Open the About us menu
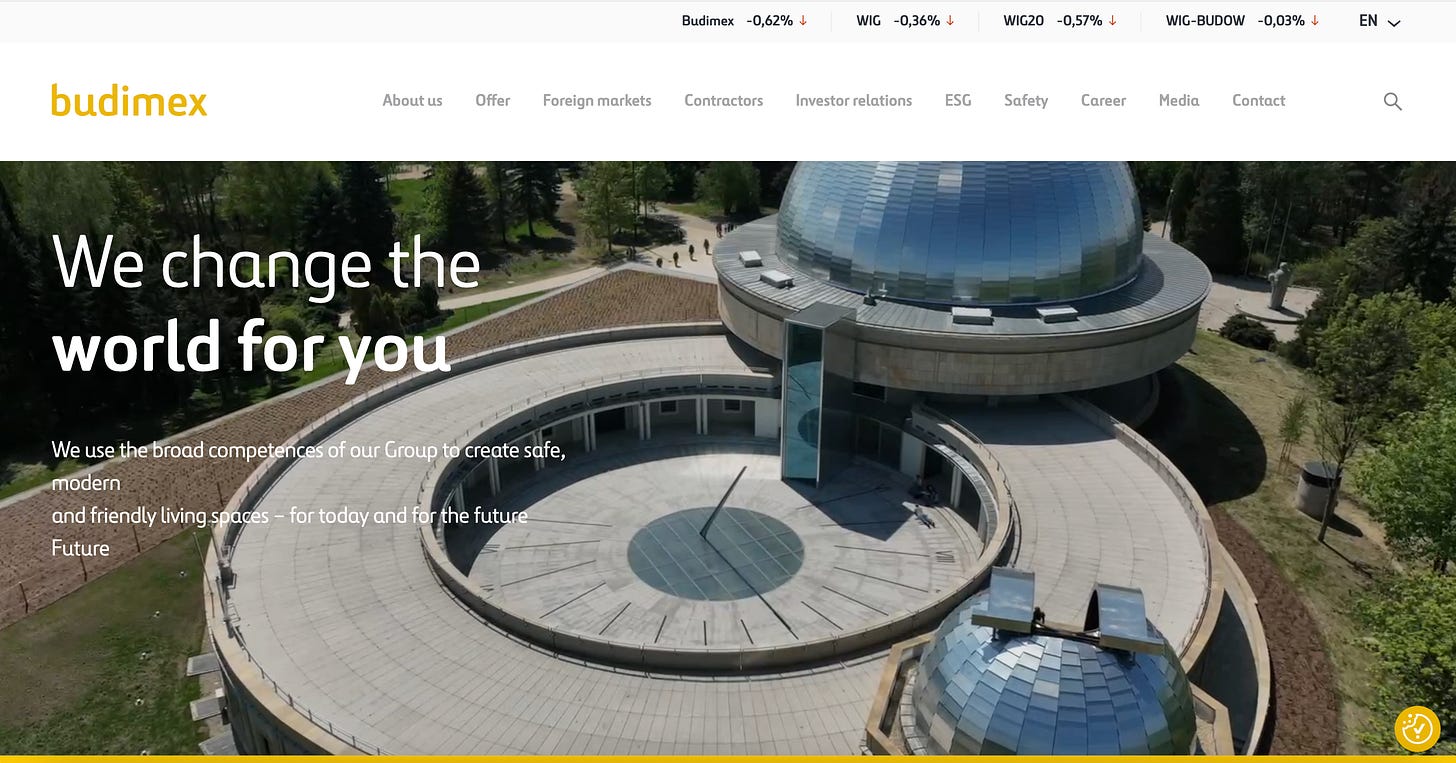The height and width of the screenshot is (763, 1456). pyautogui.click(x=412, y=100)
